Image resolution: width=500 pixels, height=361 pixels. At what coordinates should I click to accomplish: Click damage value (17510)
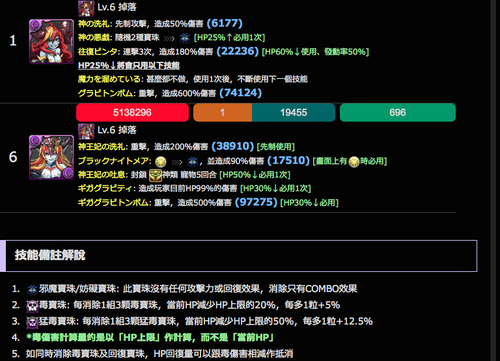(x=288, y=160)
